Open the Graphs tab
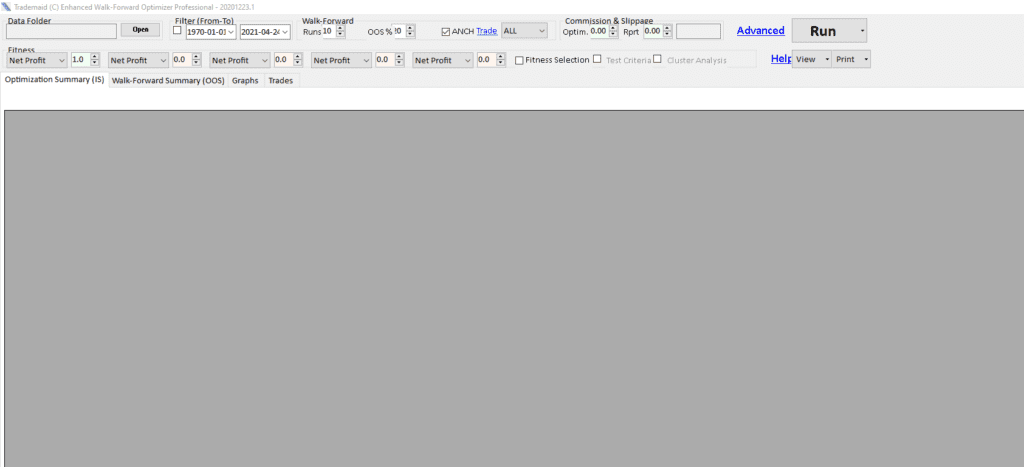 point(245,80)
